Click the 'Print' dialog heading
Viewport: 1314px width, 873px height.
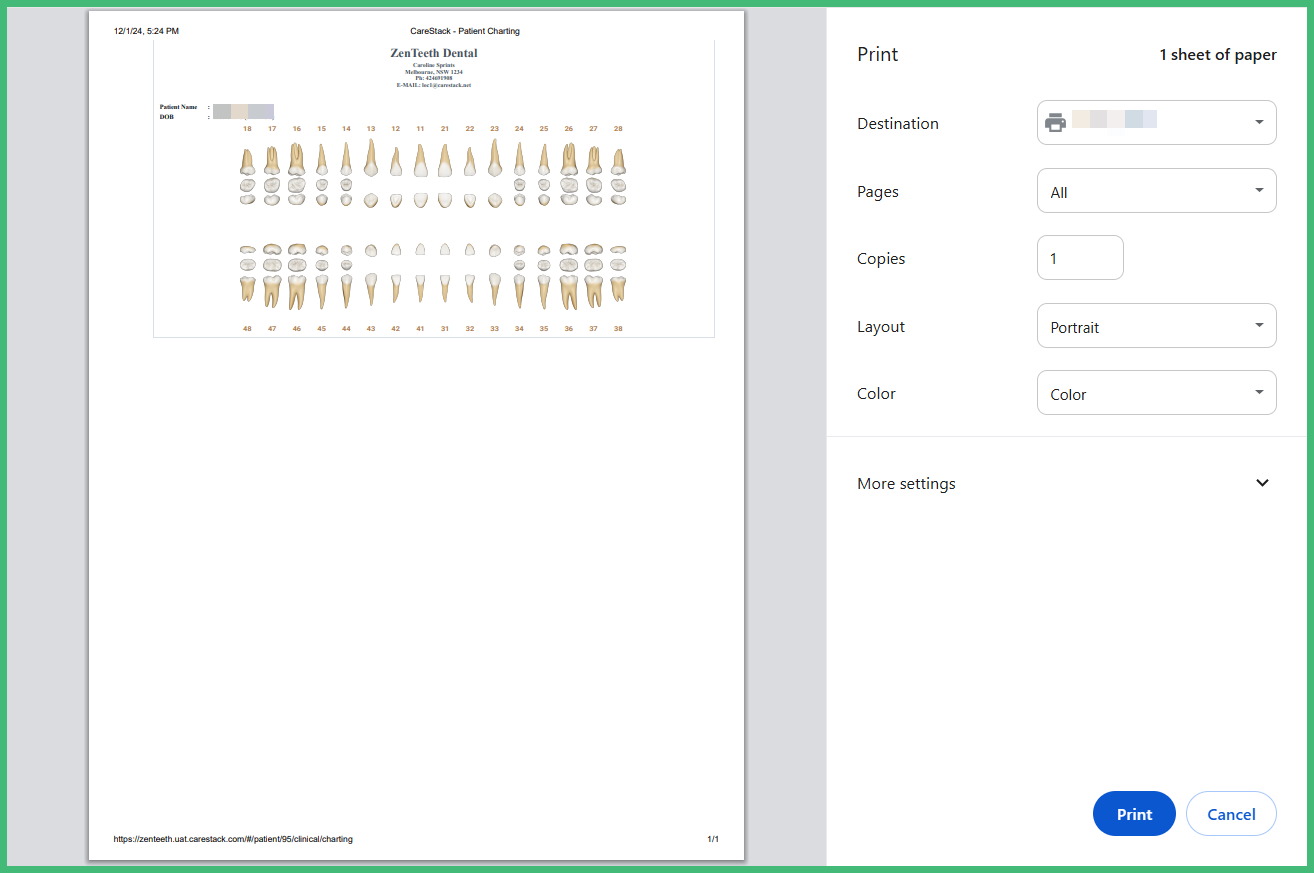(877, 54)
